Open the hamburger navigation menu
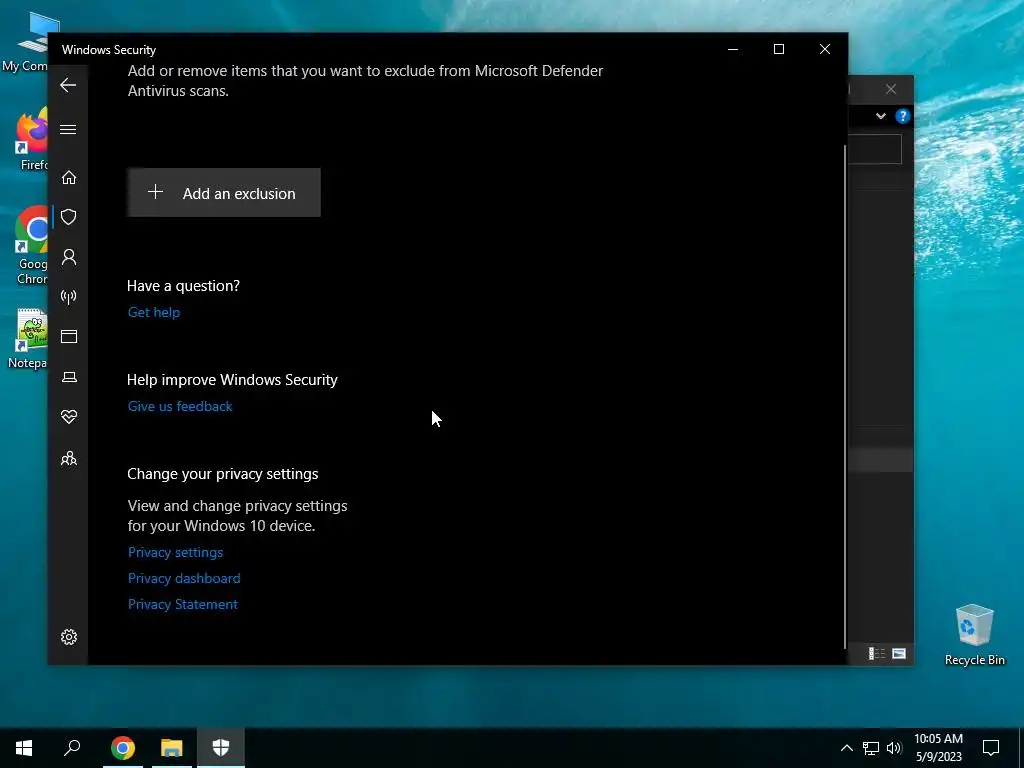This screenshot has width=1024, height=768. pyautogui.click(x=68, y=129)
